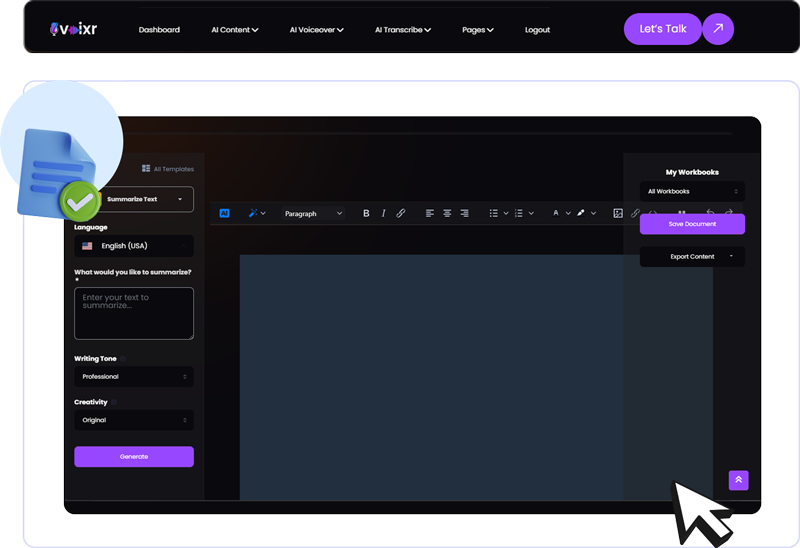Open the Summarize Text template dropdown
This screenshot has width=800, height=548.
(145, 199)
